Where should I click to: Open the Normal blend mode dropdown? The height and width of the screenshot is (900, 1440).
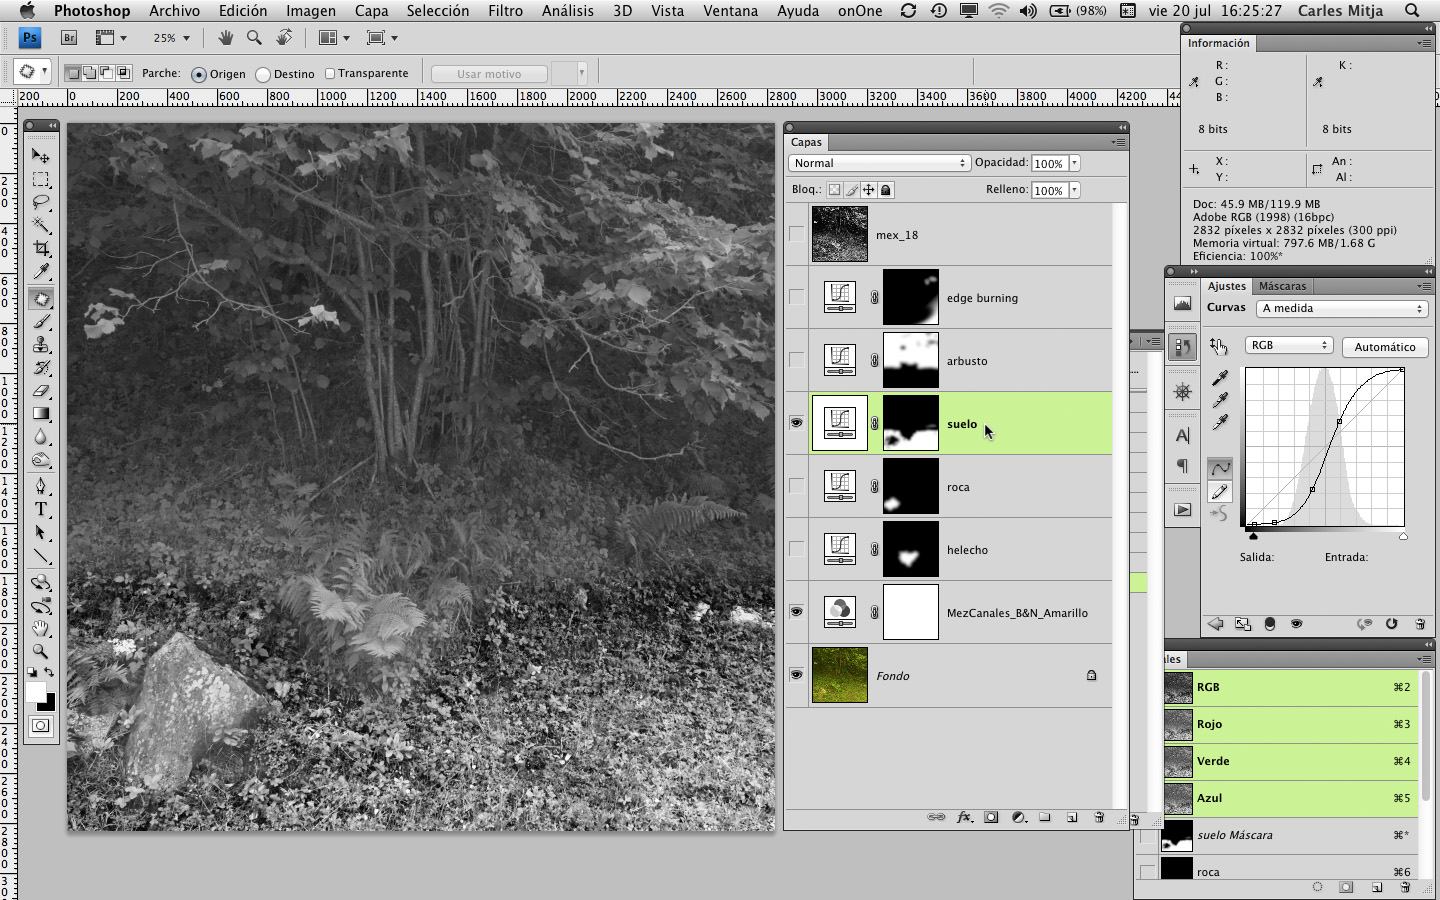(879, 163)
